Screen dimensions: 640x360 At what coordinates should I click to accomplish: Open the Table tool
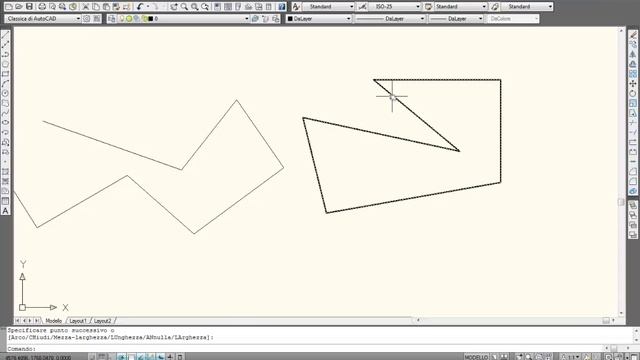5,201
